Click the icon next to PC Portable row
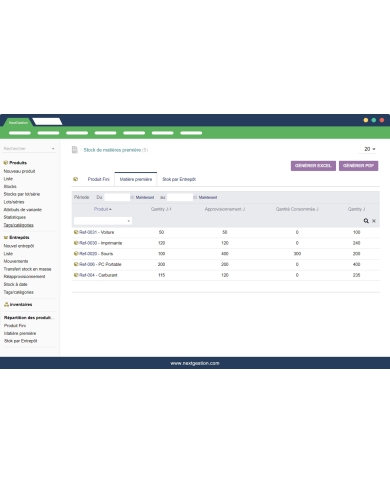390x484 pixels. (76, 264)
